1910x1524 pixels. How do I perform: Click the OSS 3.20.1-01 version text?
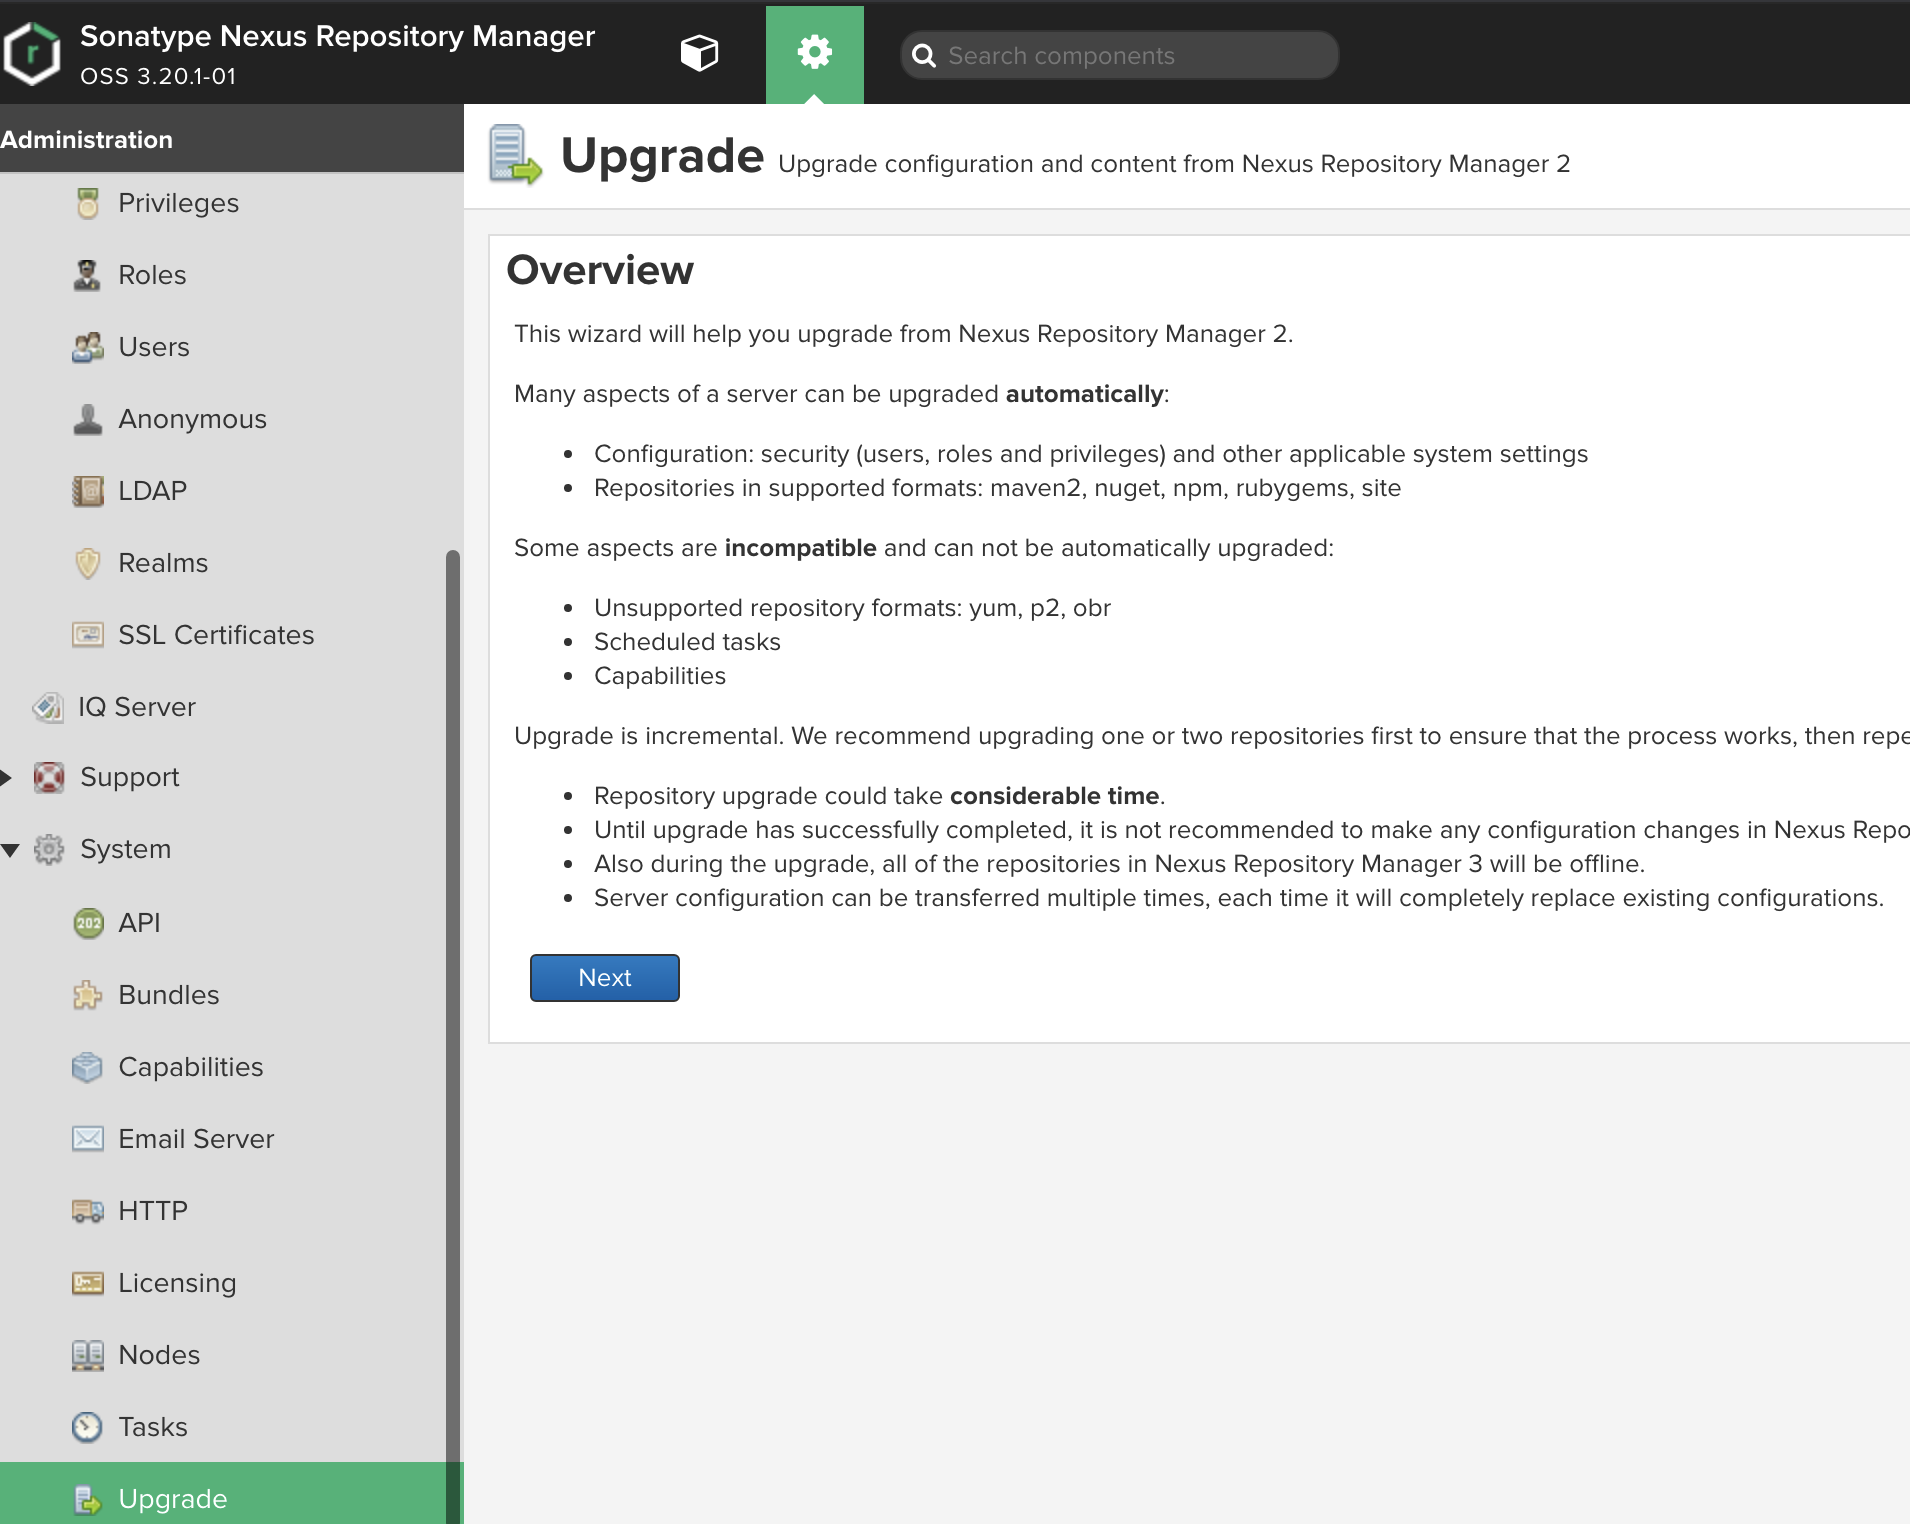tap(158, 77)
